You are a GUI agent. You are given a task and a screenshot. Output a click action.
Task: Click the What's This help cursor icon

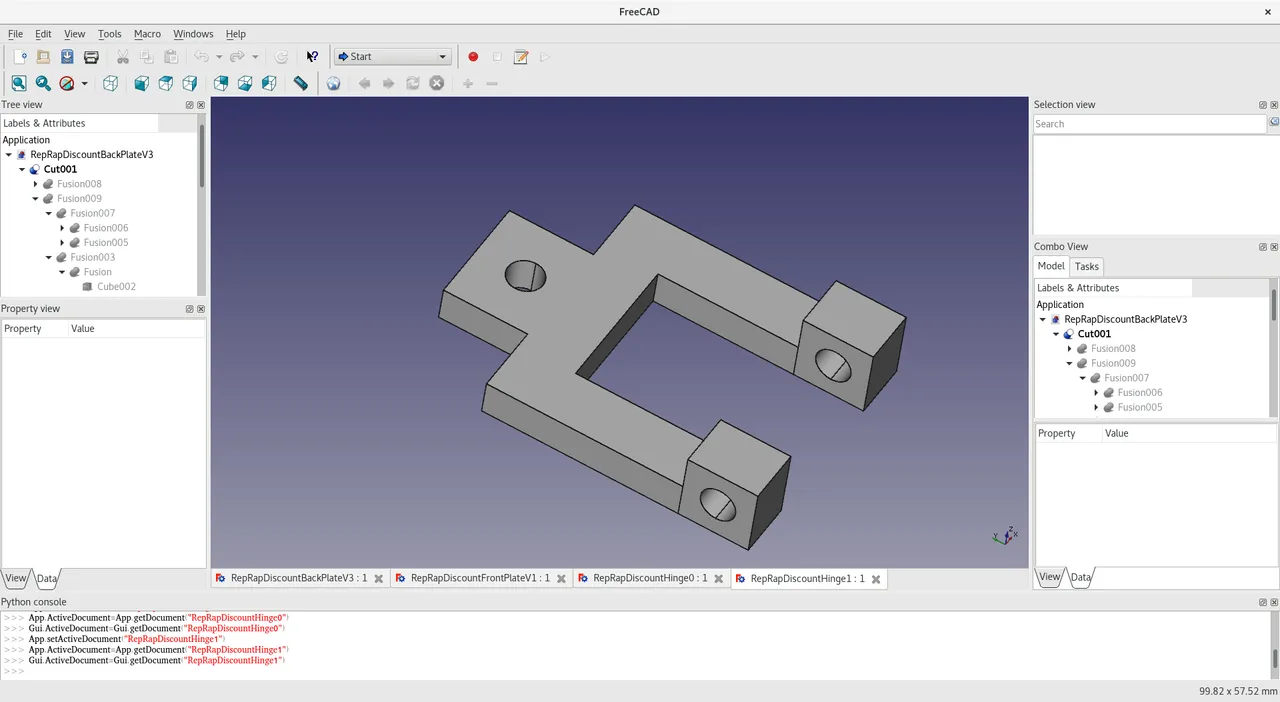tap(312, 57)
